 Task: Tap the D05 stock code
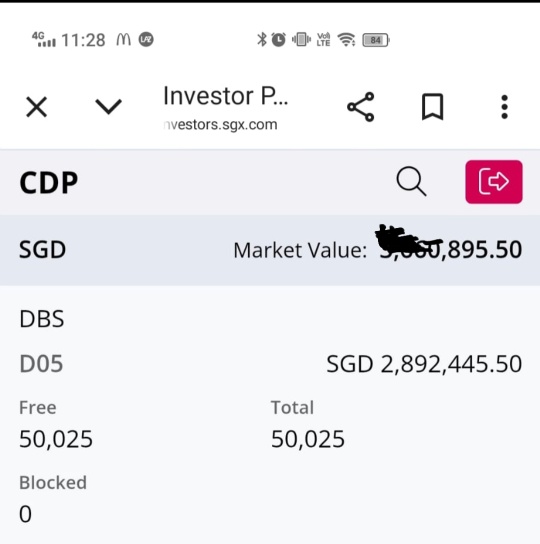tap(41, 364)
